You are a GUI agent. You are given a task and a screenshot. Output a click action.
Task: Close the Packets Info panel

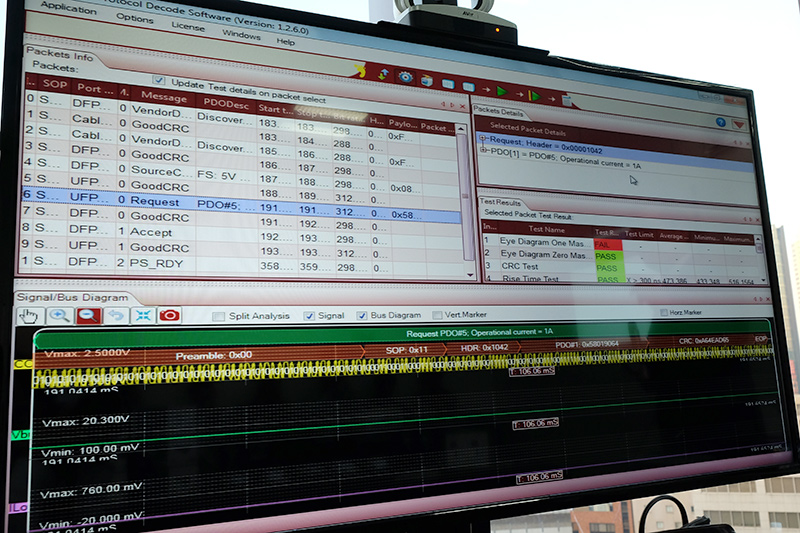(462, 107)
